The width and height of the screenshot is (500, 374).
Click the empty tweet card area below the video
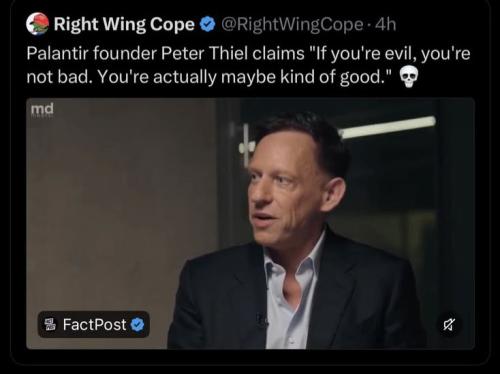click(x=250, y=357)
